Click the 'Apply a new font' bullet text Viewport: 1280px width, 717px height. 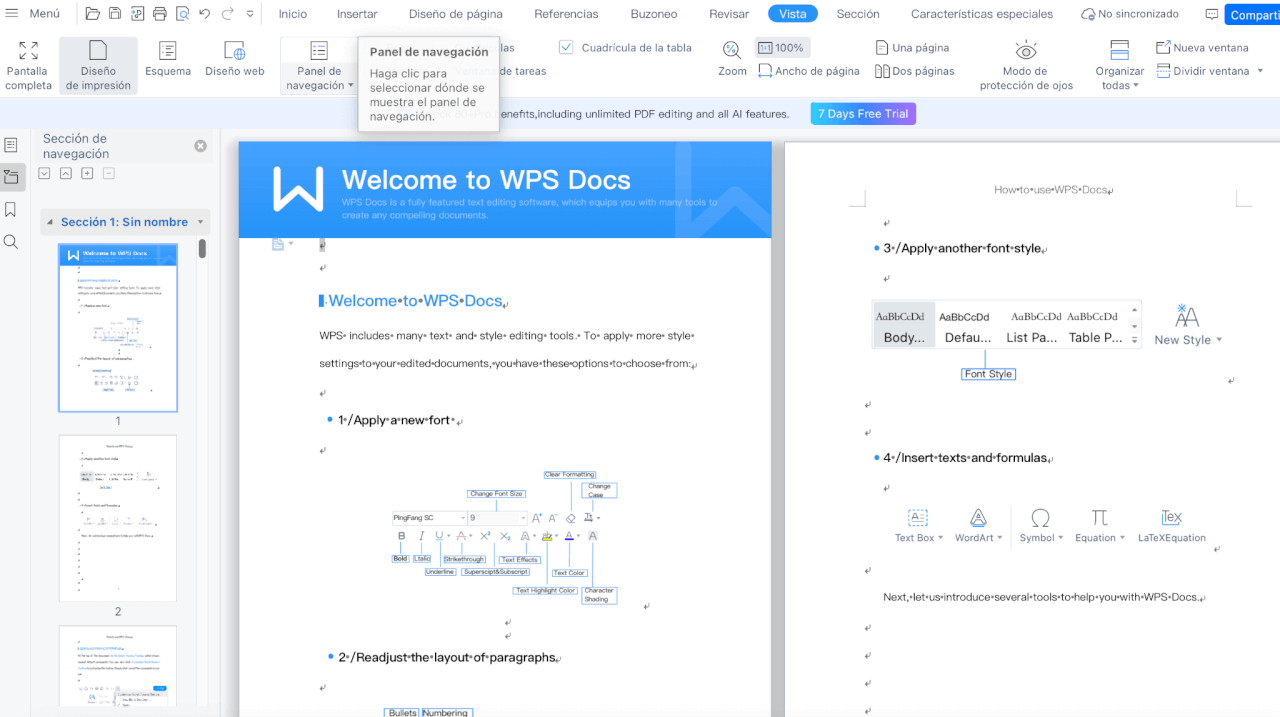click(396, 420)
